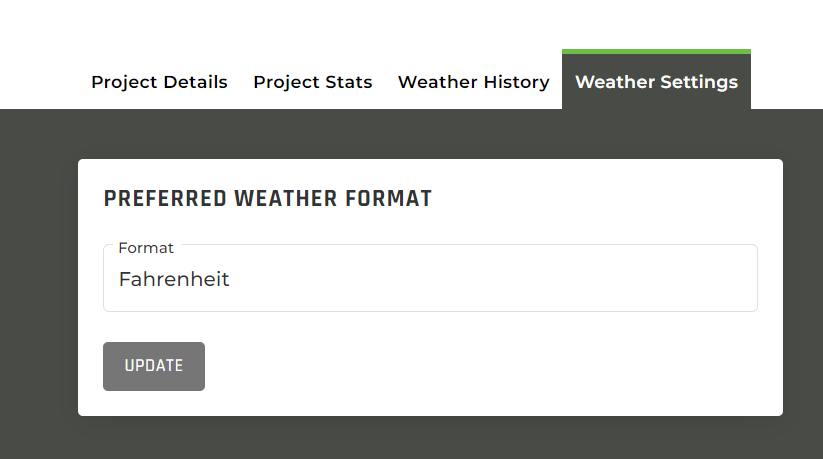Open the Project Details tab
823x459 pixels.
[x=159, y=82]
